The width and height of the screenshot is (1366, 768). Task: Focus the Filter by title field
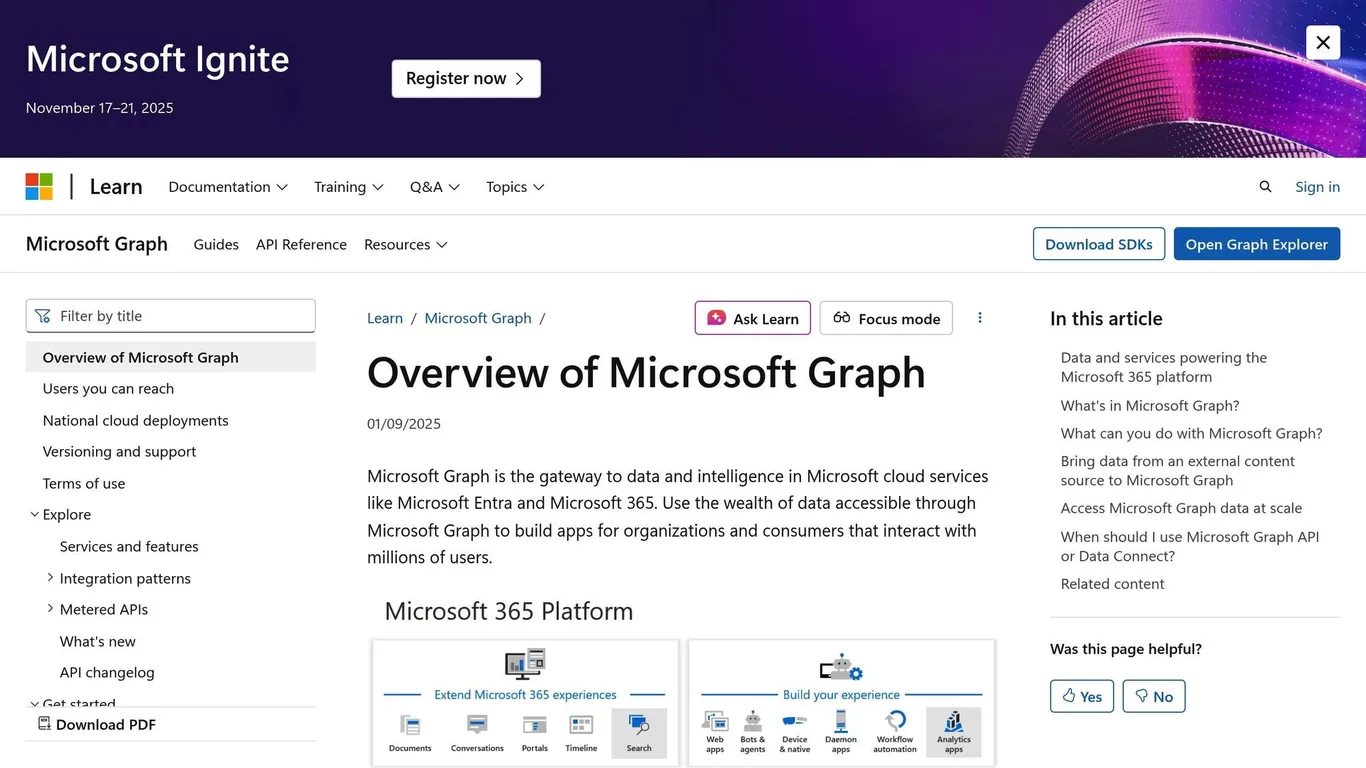pos(170,316)
